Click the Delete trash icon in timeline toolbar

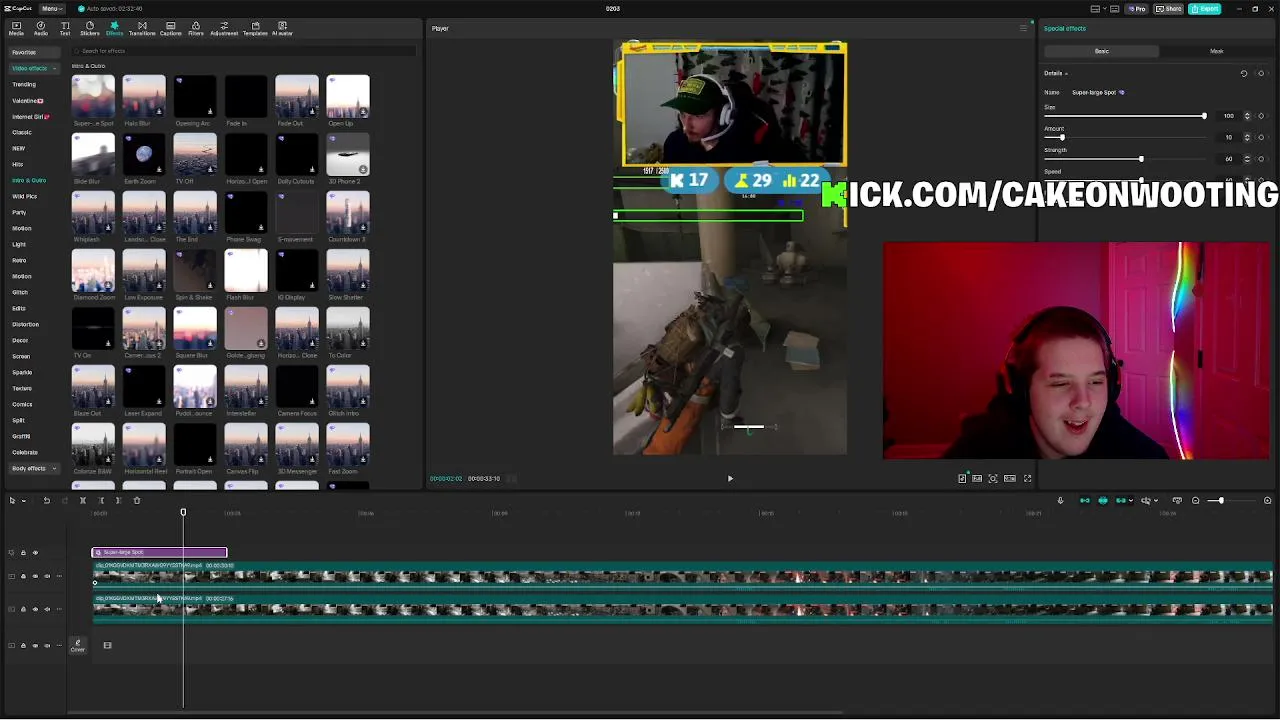137,500
